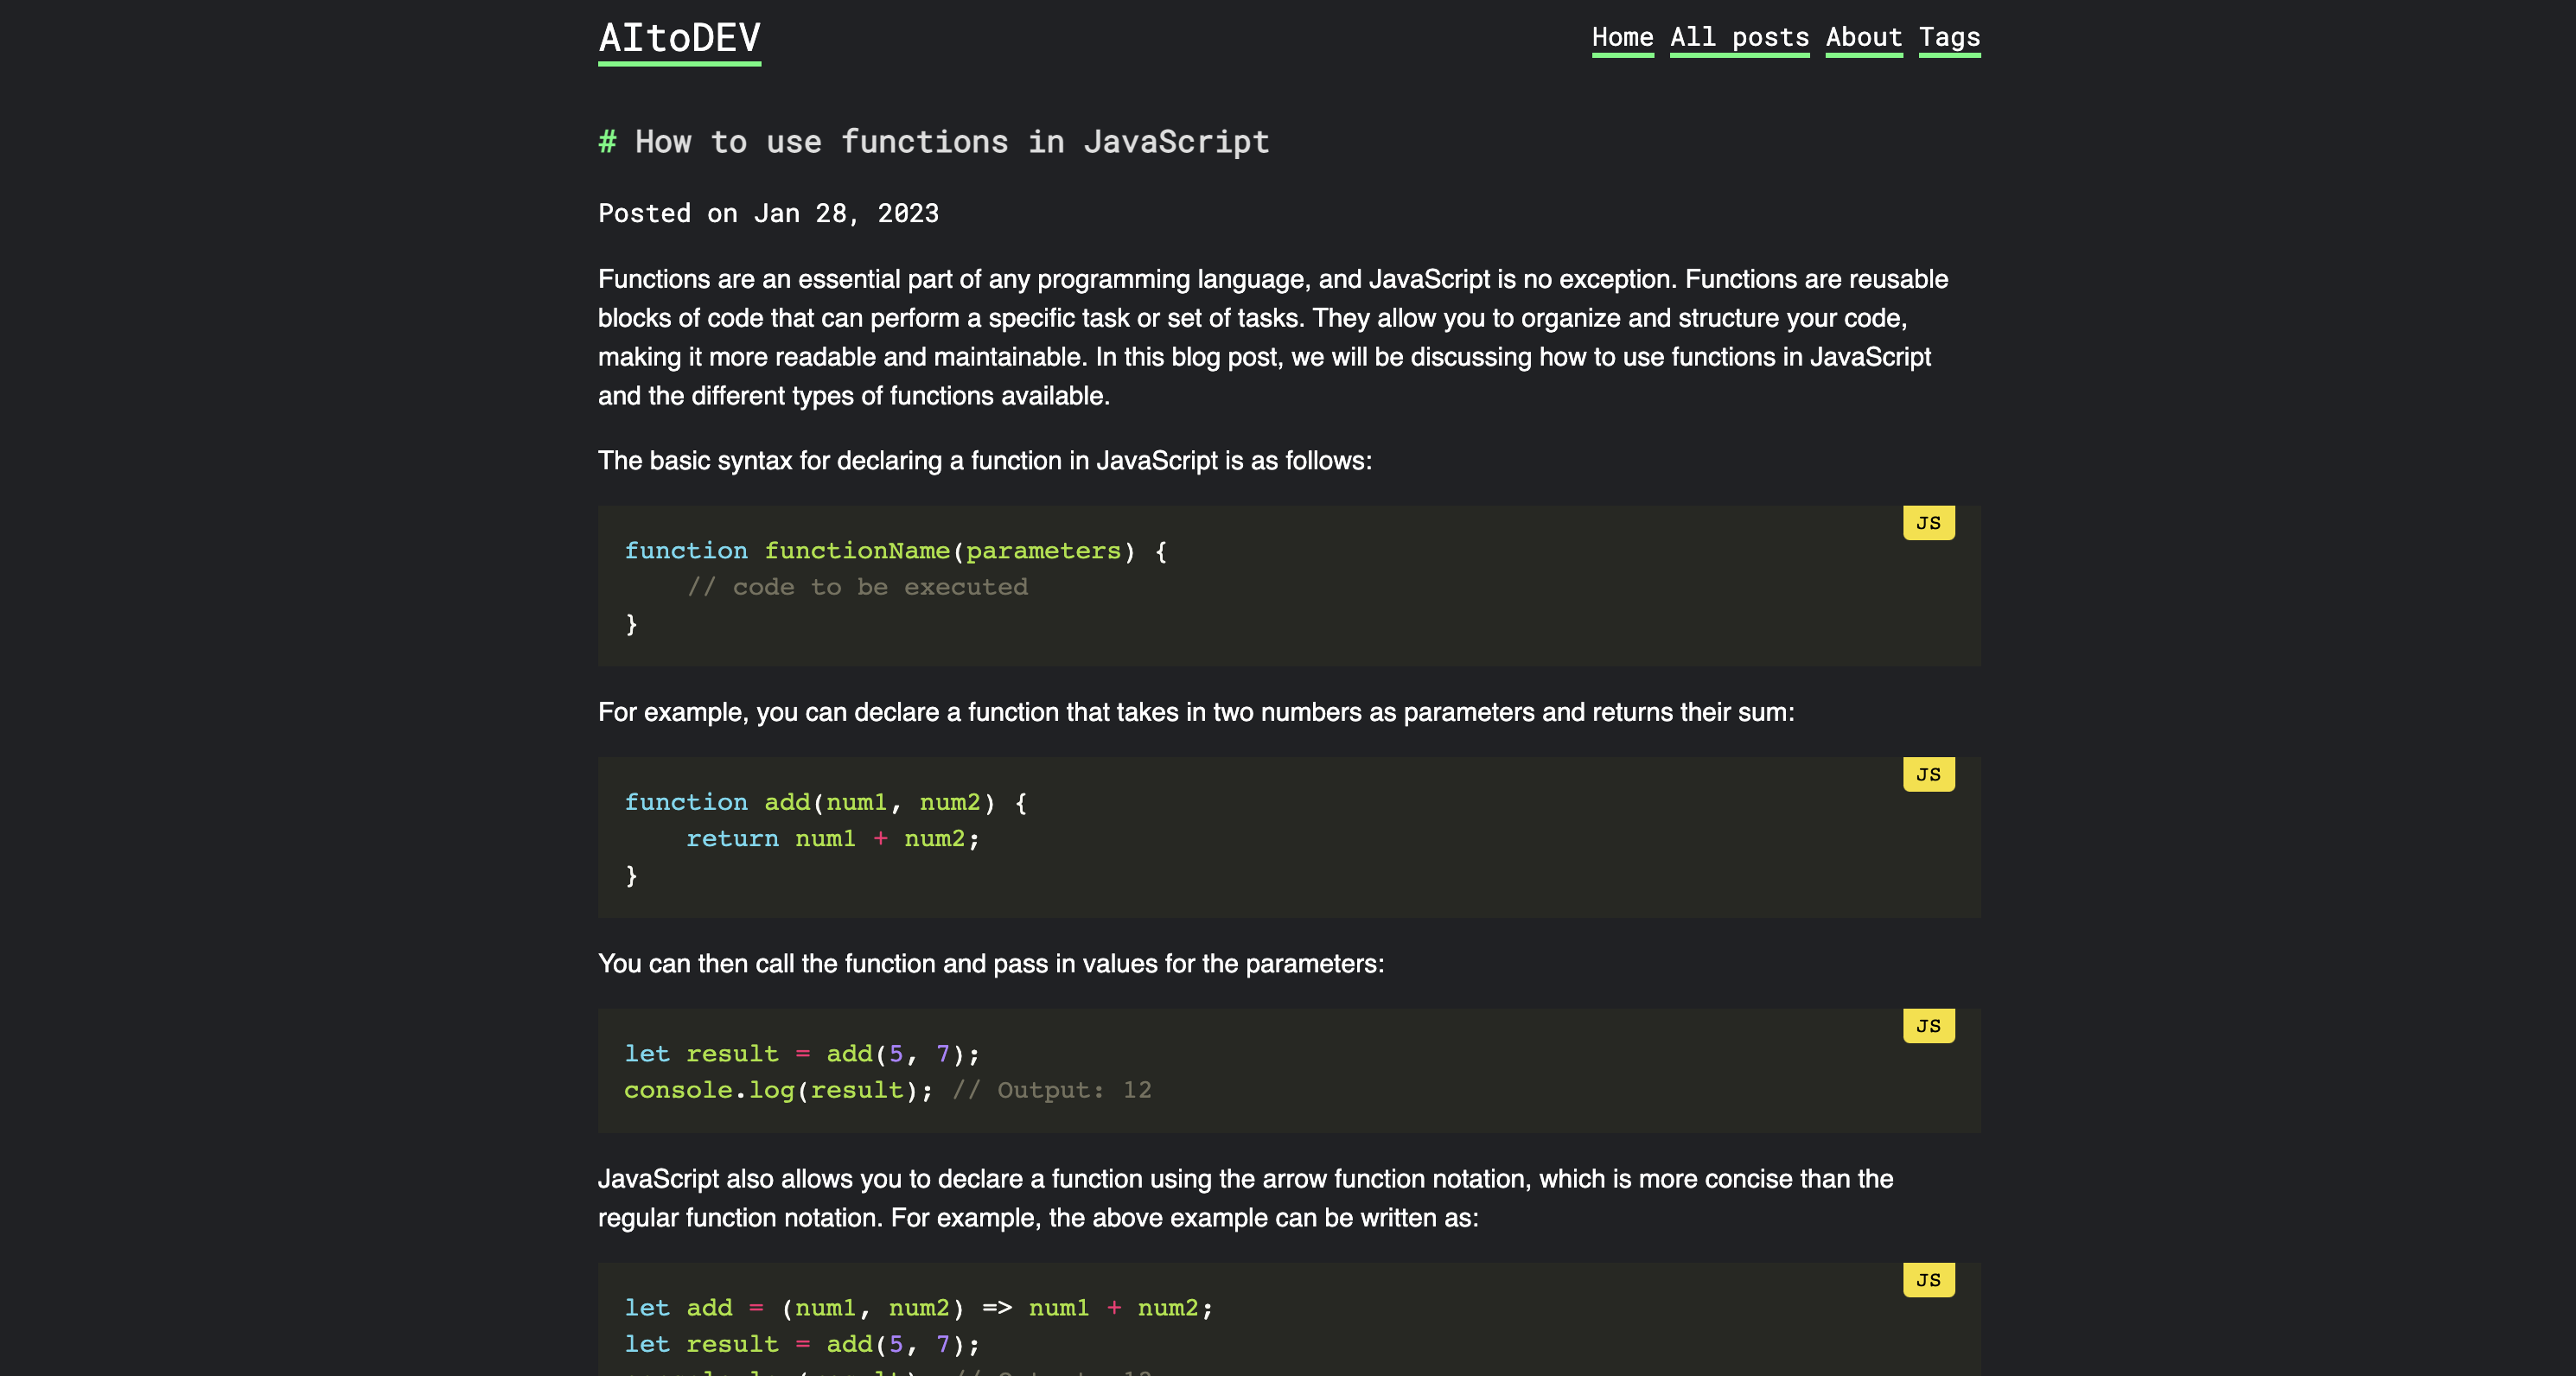
Task: Click the comment "// code to be executed"
Action: (x=857, y=587)
